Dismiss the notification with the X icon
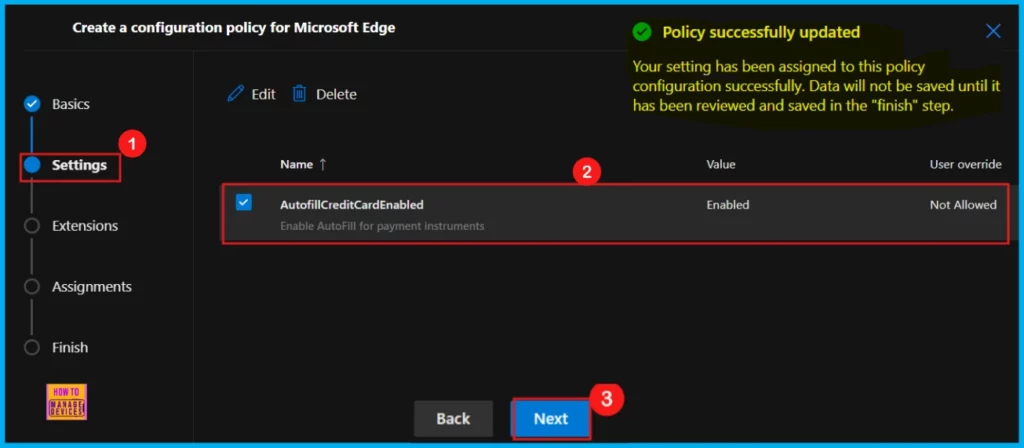The image size is (1024, 448). [993, 31]
